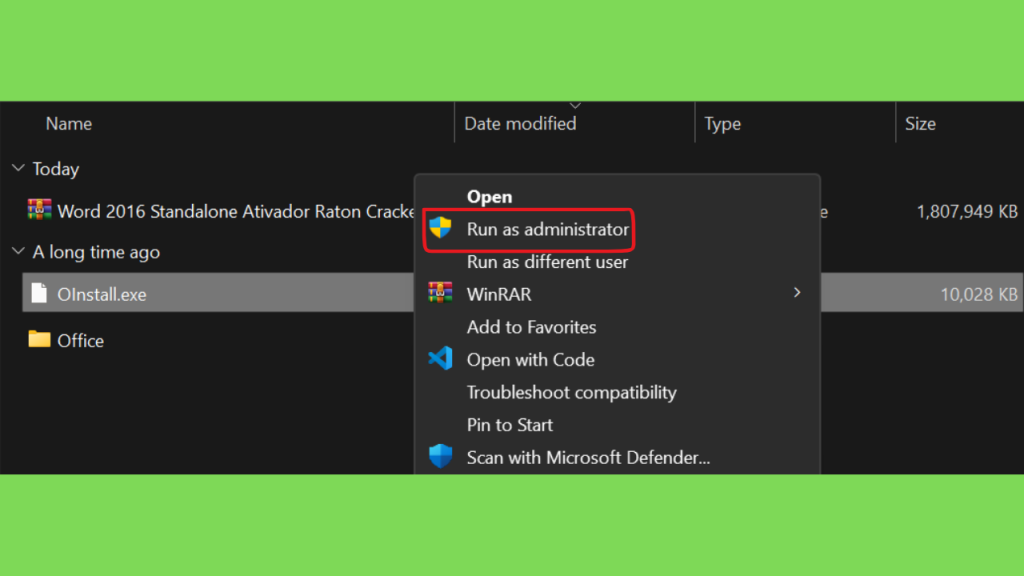Screen dimensions: 1024x576
Task: Select Open with Code
Action: coord(530,360)
